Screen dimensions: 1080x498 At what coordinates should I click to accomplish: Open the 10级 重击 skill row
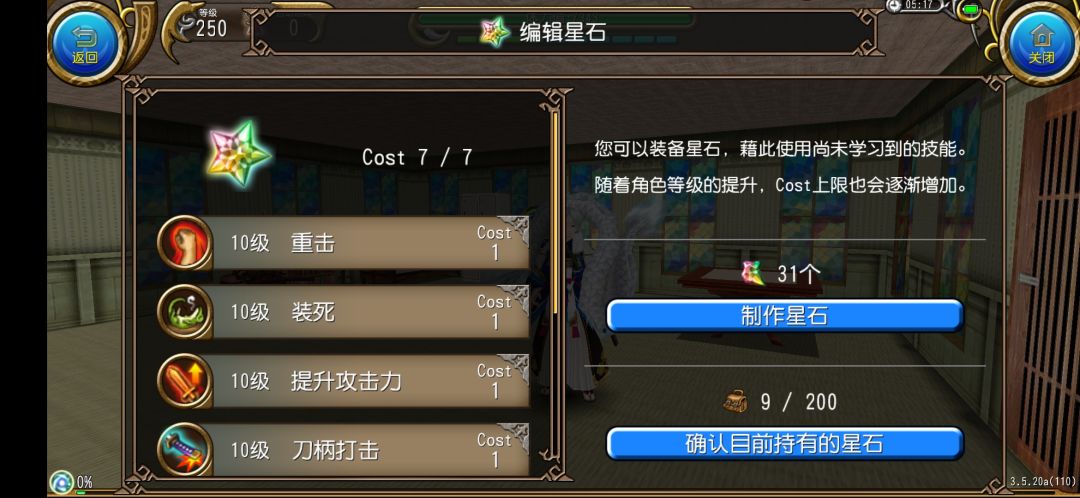click(x=343, y=242)
